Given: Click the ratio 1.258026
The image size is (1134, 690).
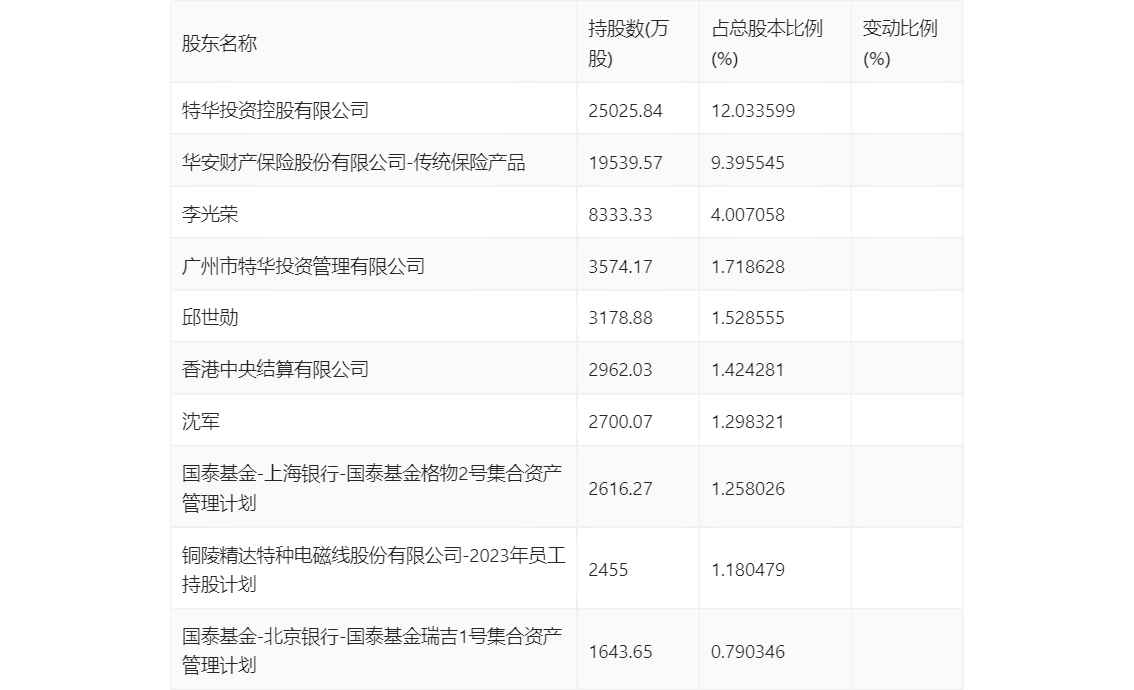Looking at the screenshot, I should tap(748, 489).
